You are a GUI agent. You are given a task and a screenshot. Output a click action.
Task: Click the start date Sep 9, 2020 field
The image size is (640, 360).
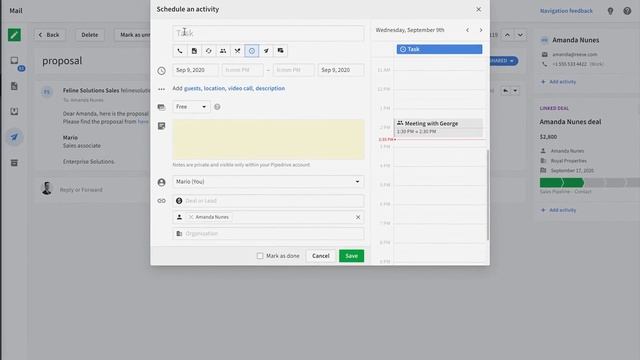pyautogui.click(x=195, y=70)
